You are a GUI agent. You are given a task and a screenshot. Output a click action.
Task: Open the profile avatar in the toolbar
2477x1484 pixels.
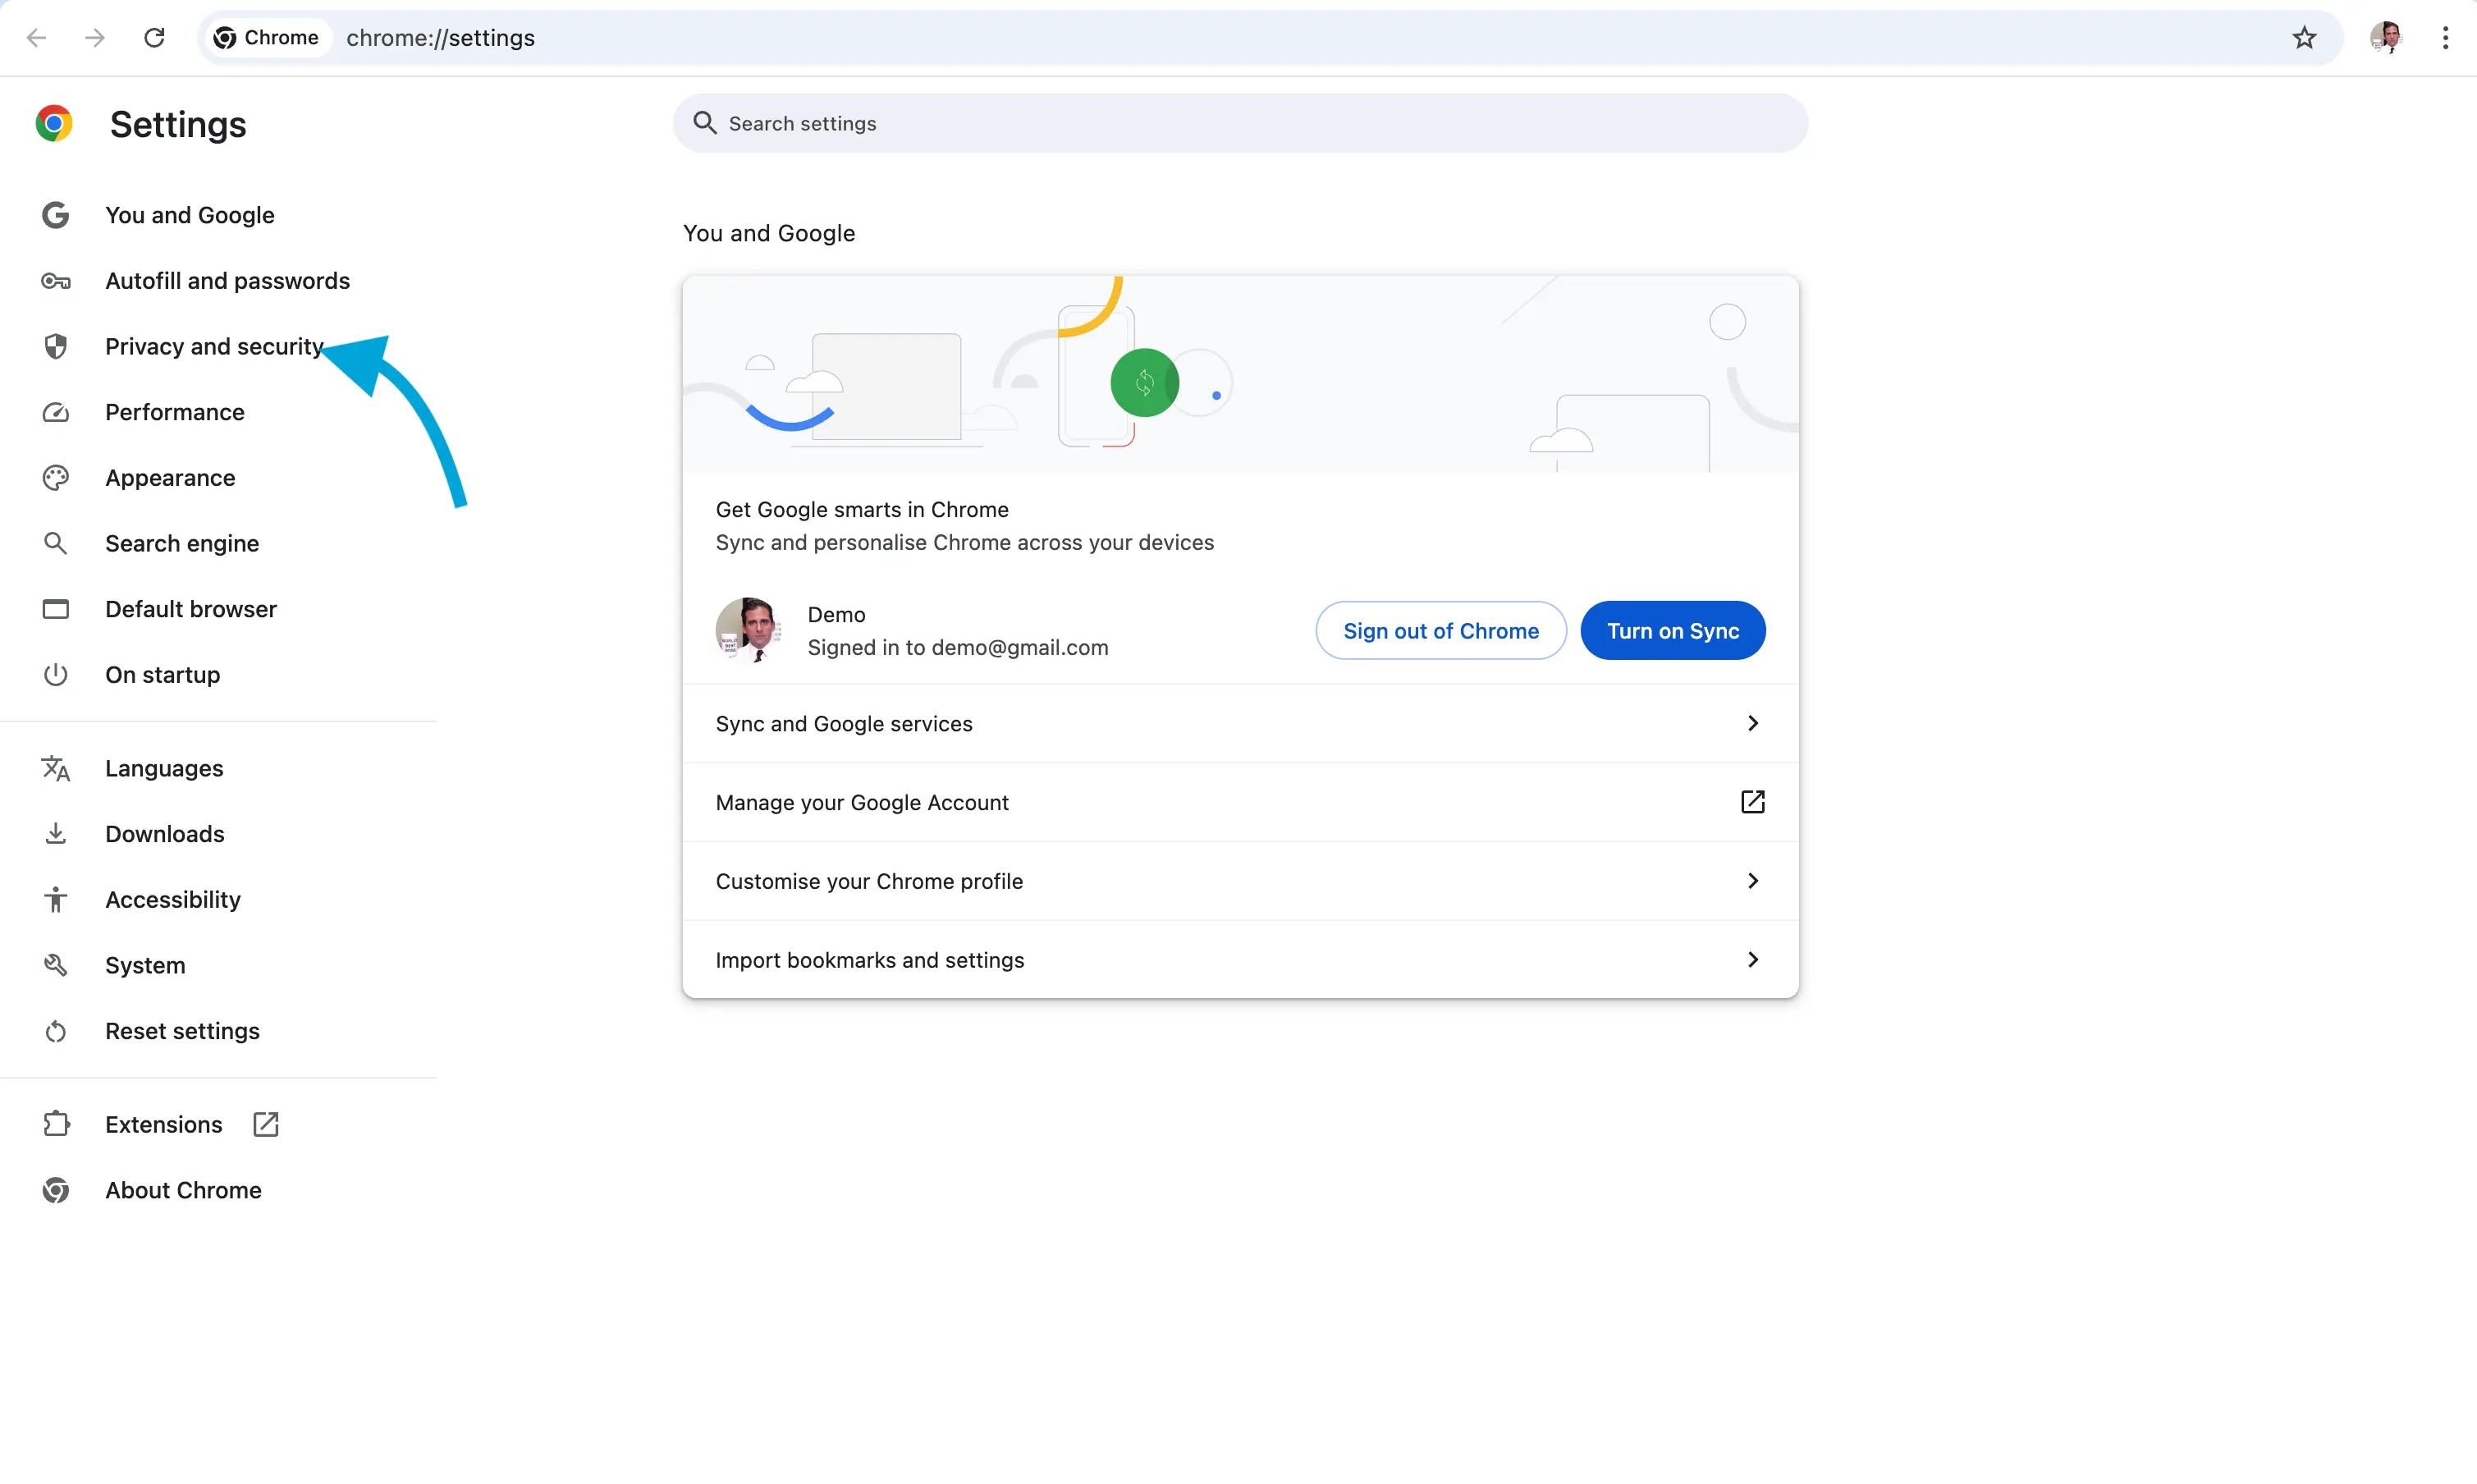[2386, 38]
